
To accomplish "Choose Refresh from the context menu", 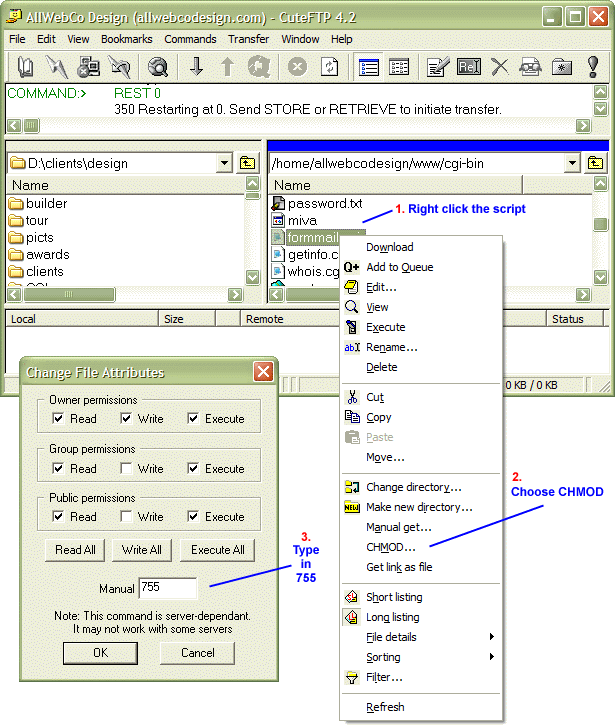I will (x=421, y=707).
